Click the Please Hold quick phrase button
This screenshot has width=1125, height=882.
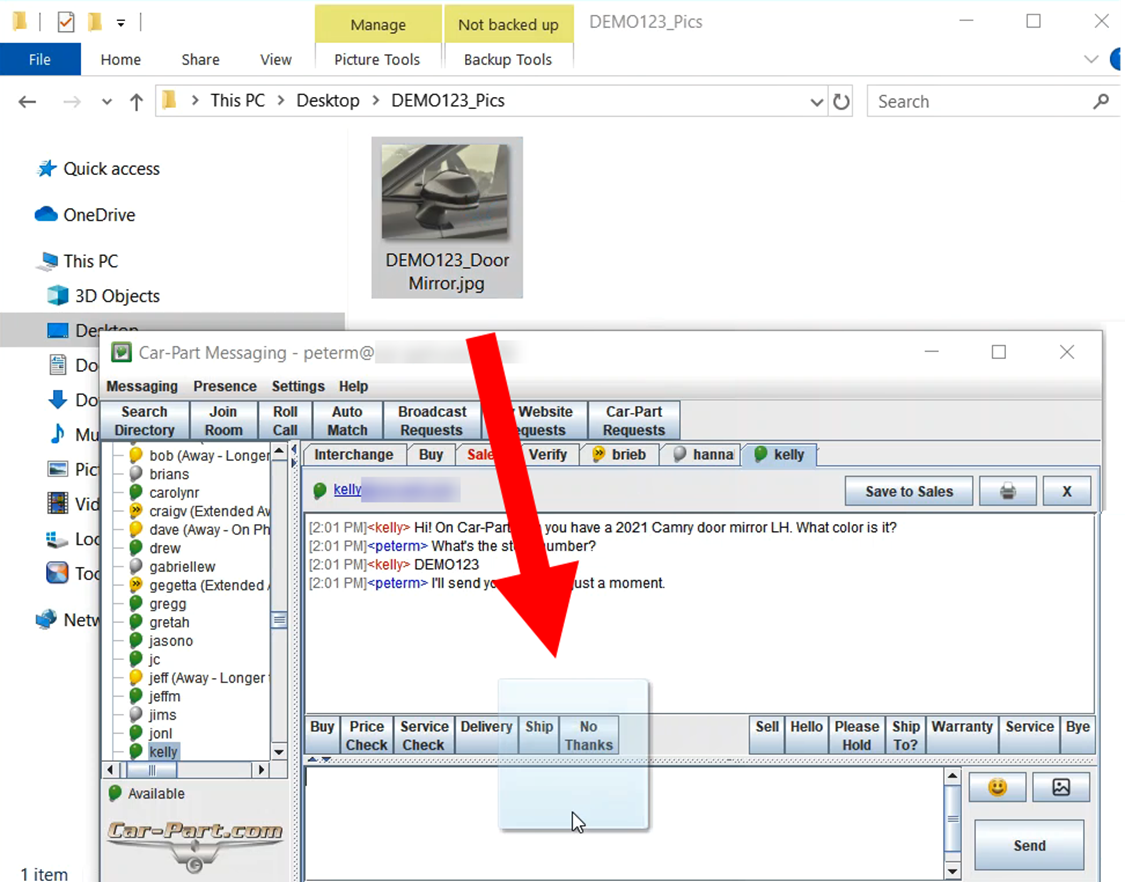pyautogui.click(x=856, y=736)
